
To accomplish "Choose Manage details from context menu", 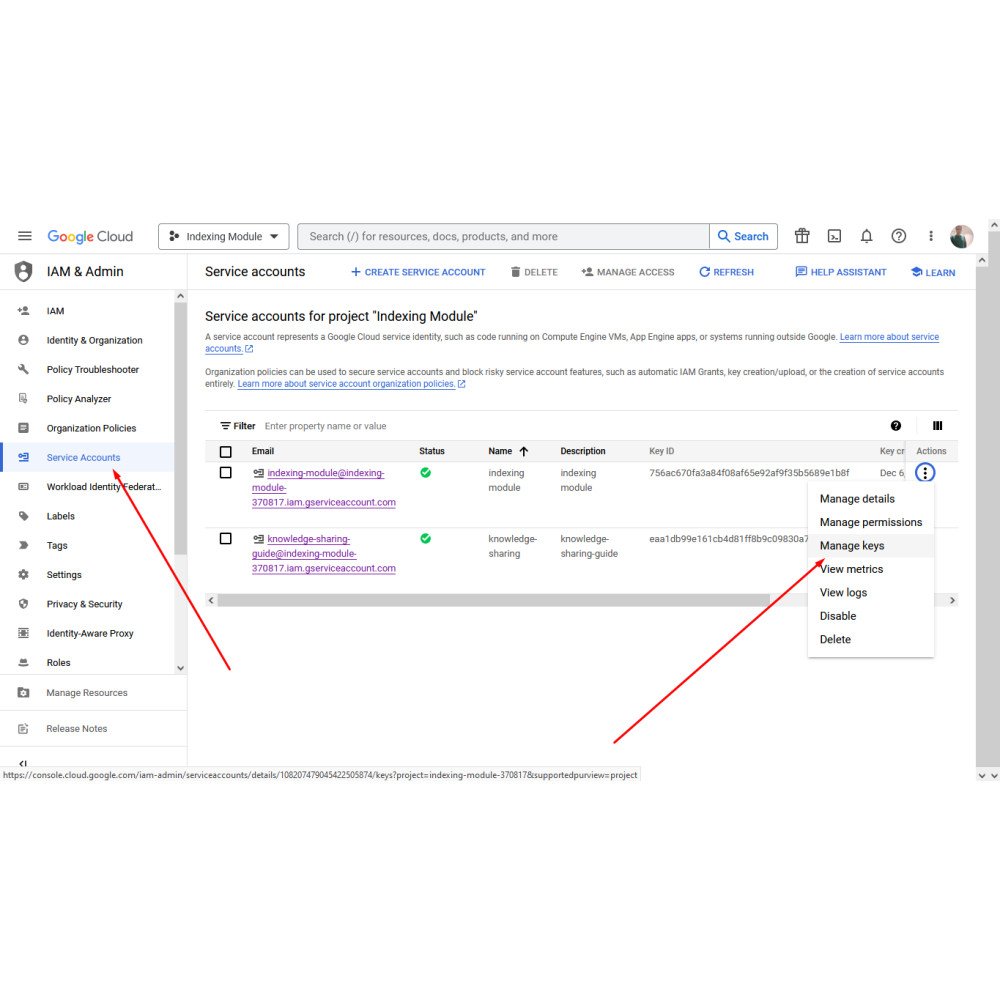I will pos(871,499).
